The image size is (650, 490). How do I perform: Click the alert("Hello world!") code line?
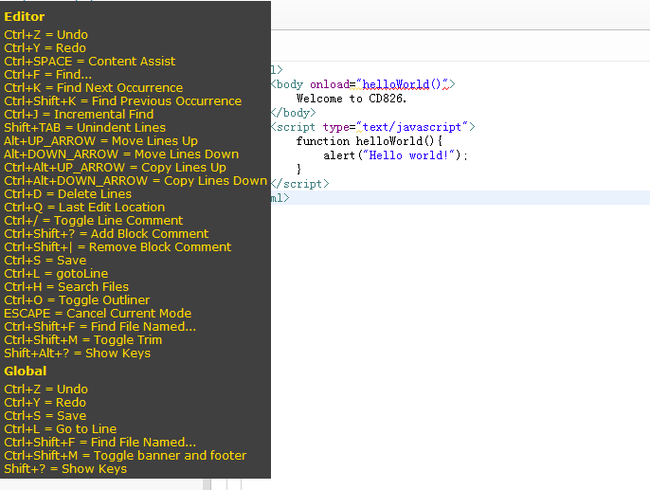(x=395, y=155)
